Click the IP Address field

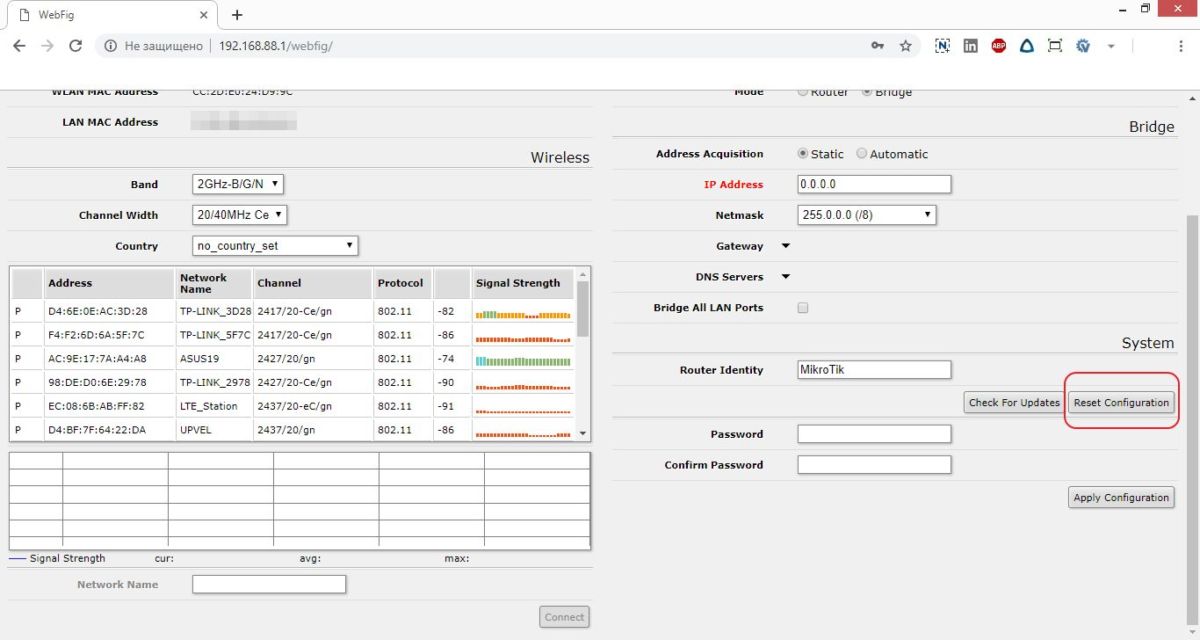tap(874, 184)
